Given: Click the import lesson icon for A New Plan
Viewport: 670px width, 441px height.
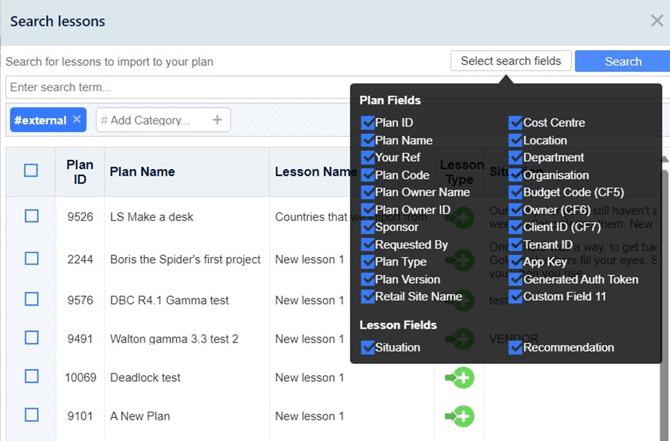Looking at the screenshot, I should click(460, 416).
